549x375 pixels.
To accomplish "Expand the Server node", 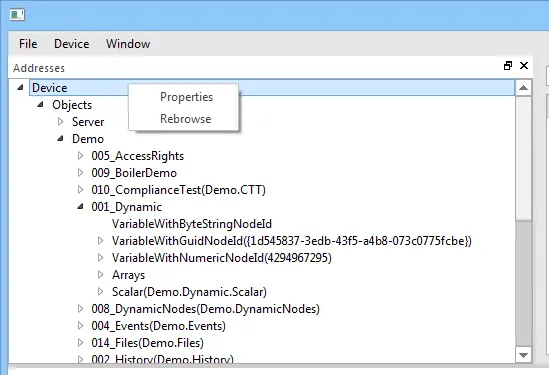I will tap(61, 121).
